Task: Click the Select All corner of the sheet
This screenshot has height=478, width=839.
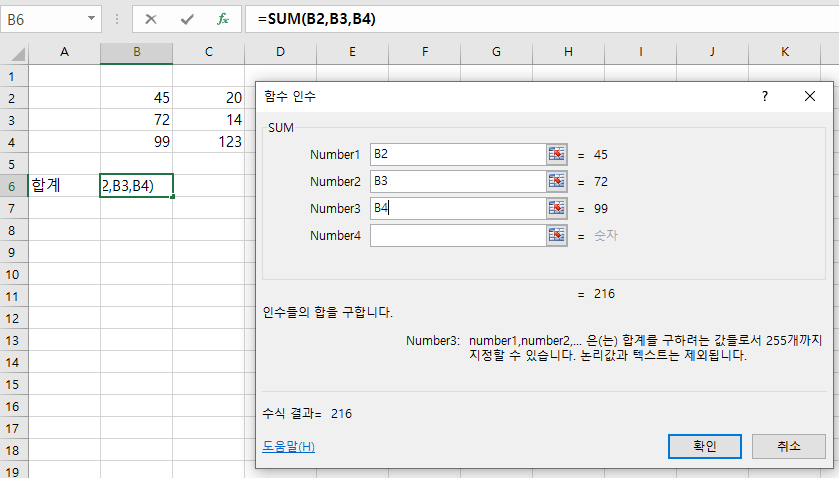Action: (x=13, y=52)
